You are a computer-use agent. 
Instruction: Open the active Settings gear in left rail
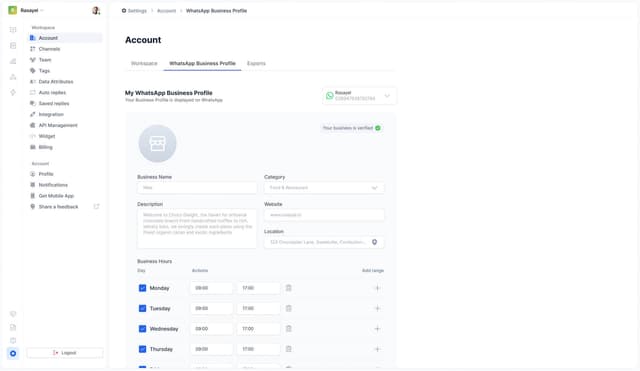click(13, 353)
